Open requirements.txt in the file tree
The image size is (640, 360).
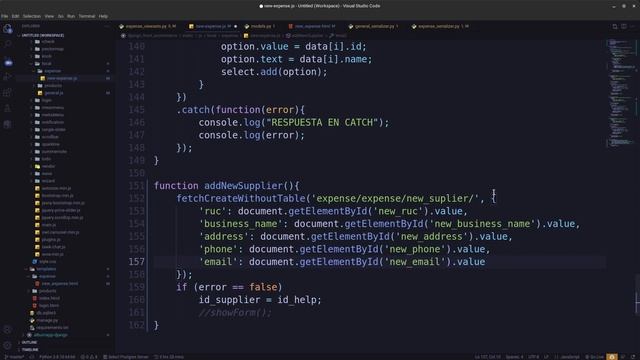tap(52, 328)
